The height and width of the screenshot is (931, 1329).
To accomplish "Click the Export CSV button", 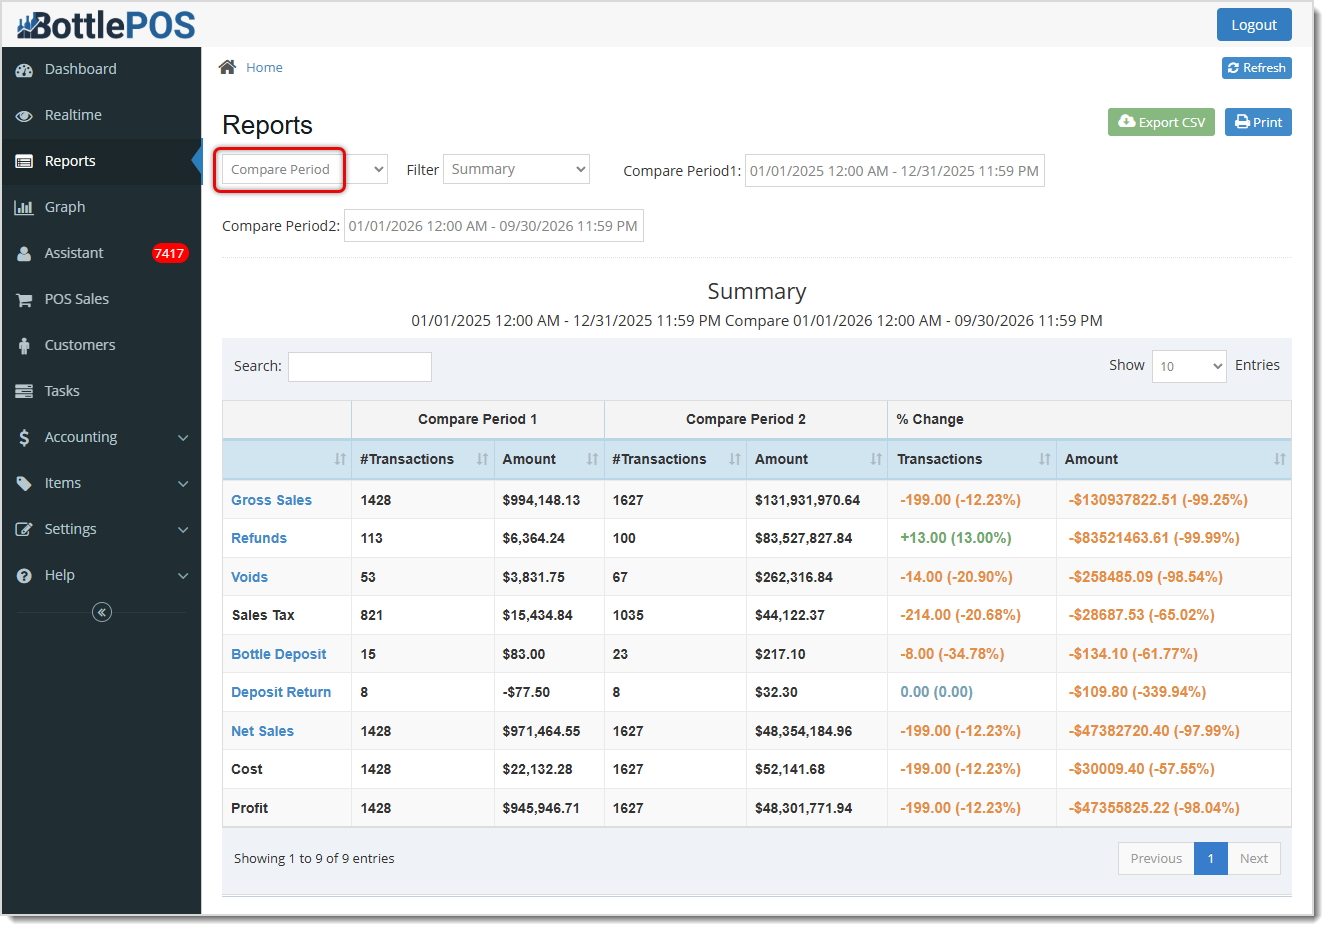I will (x=1161, y=122).
